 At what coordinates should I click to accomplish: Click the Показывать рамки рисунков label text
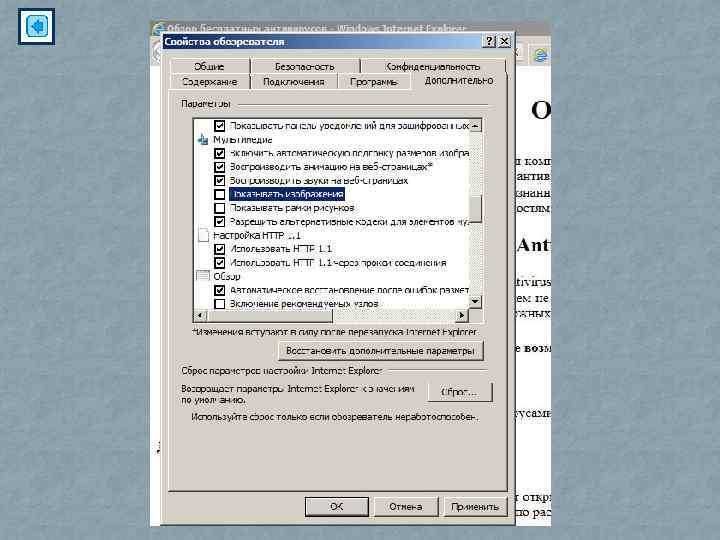click(292, 208)
